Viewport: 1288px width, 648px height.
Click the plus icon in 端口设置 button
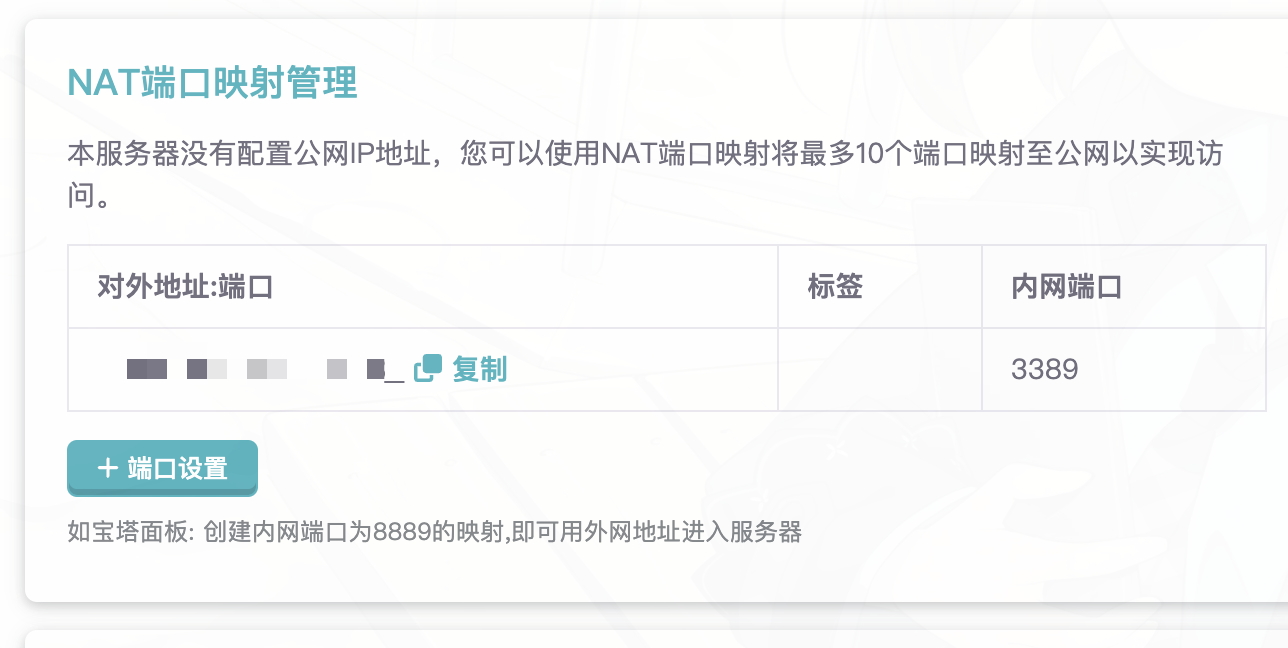pos(107,467)
